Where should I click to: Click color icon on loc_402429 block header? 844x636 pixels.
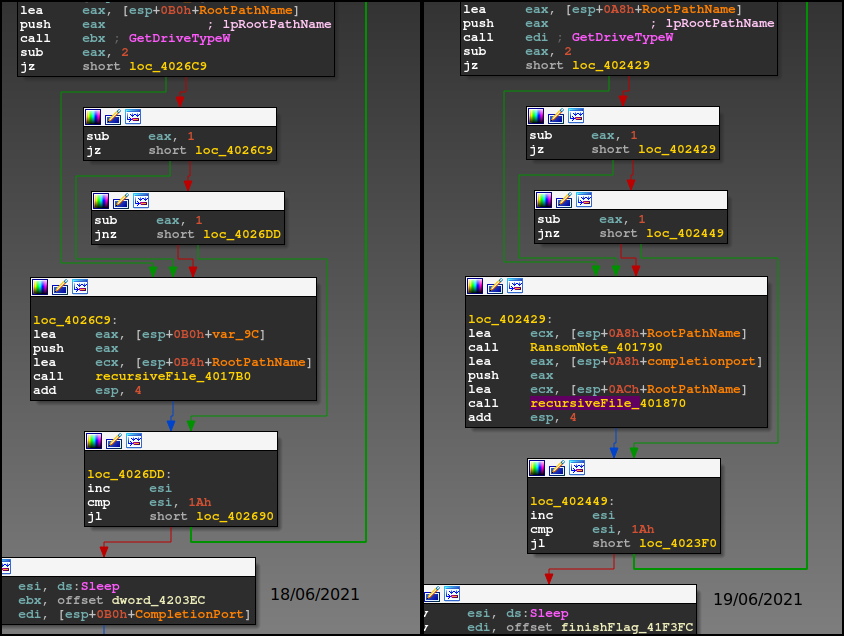475,287
